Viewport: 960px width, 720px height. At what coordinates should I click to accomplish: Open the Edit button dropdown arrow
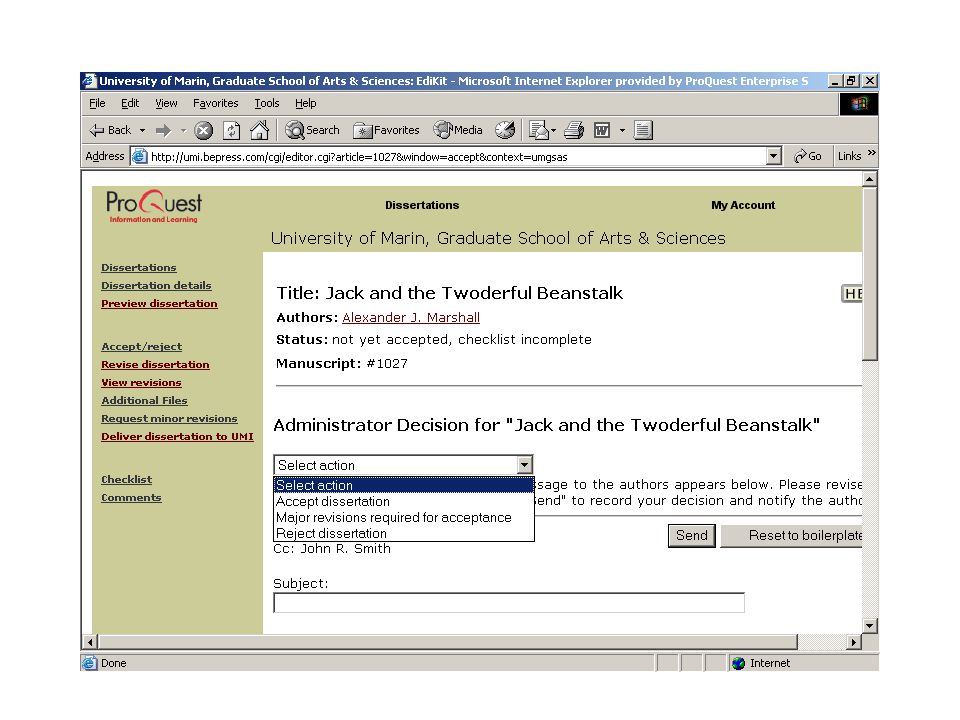coord(622,130)
